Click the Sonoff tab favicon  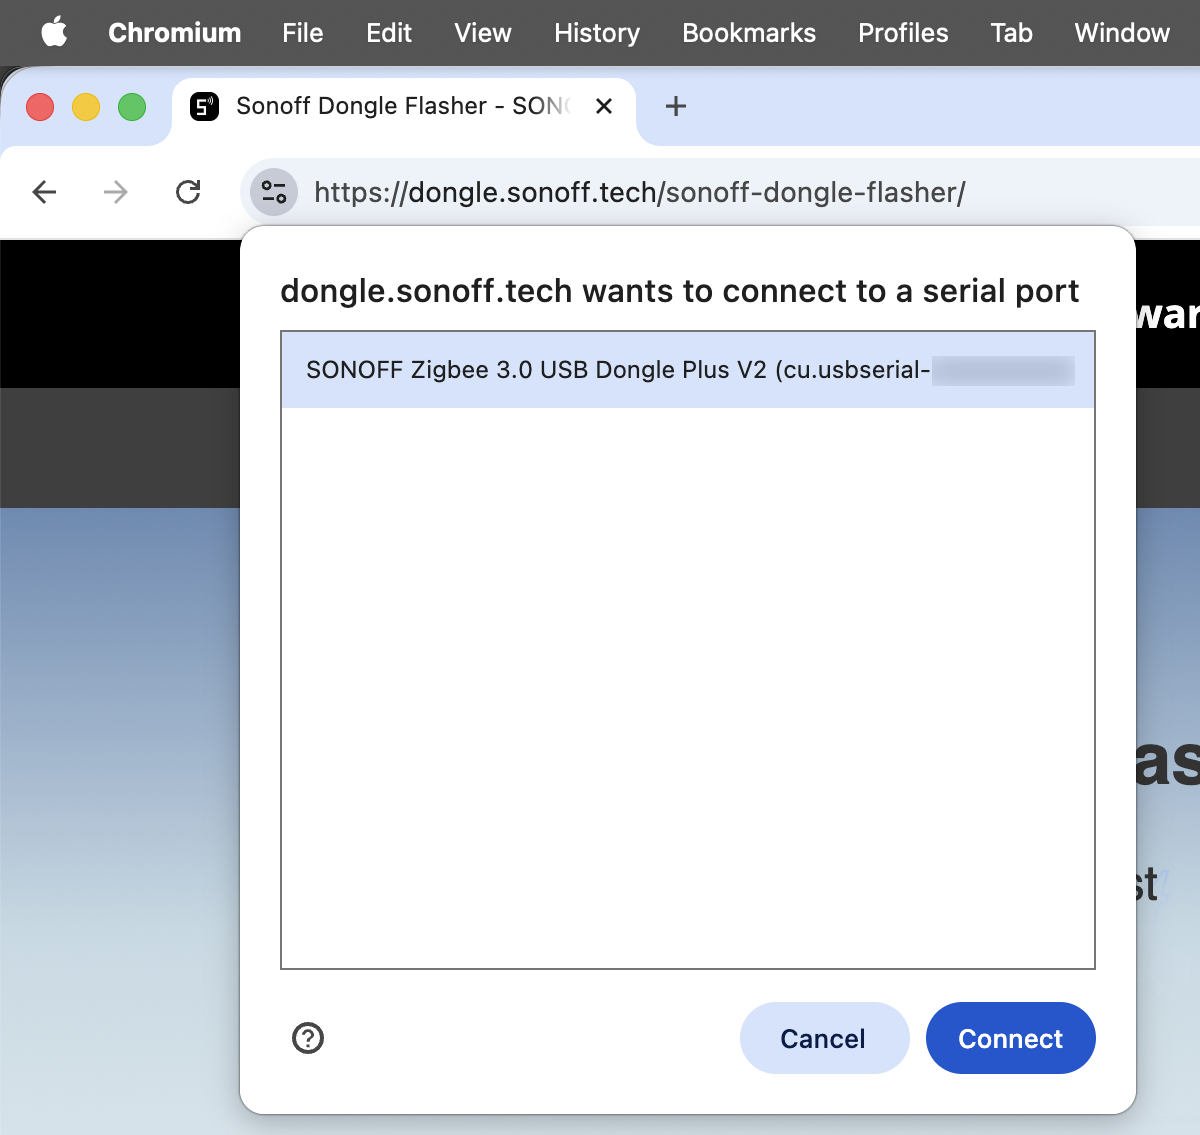tap(205, 106)
